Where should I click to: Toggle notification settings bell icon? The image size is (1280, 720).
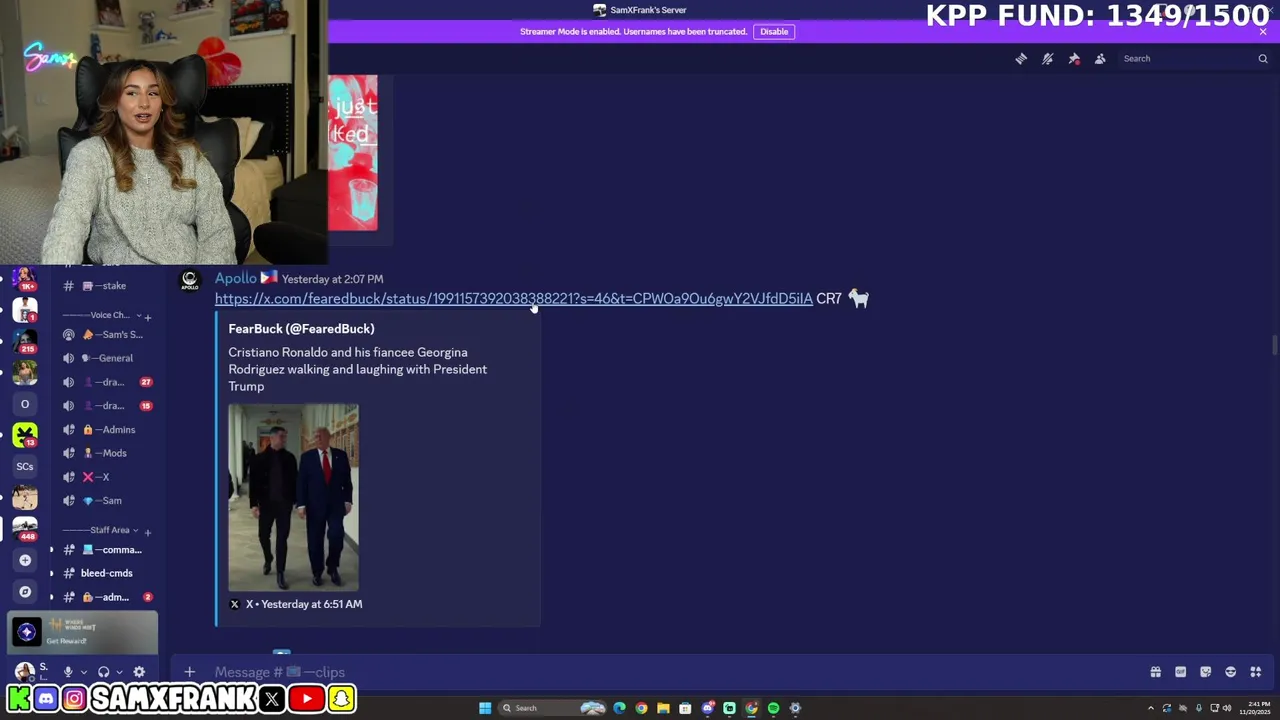coord(1047,59)
